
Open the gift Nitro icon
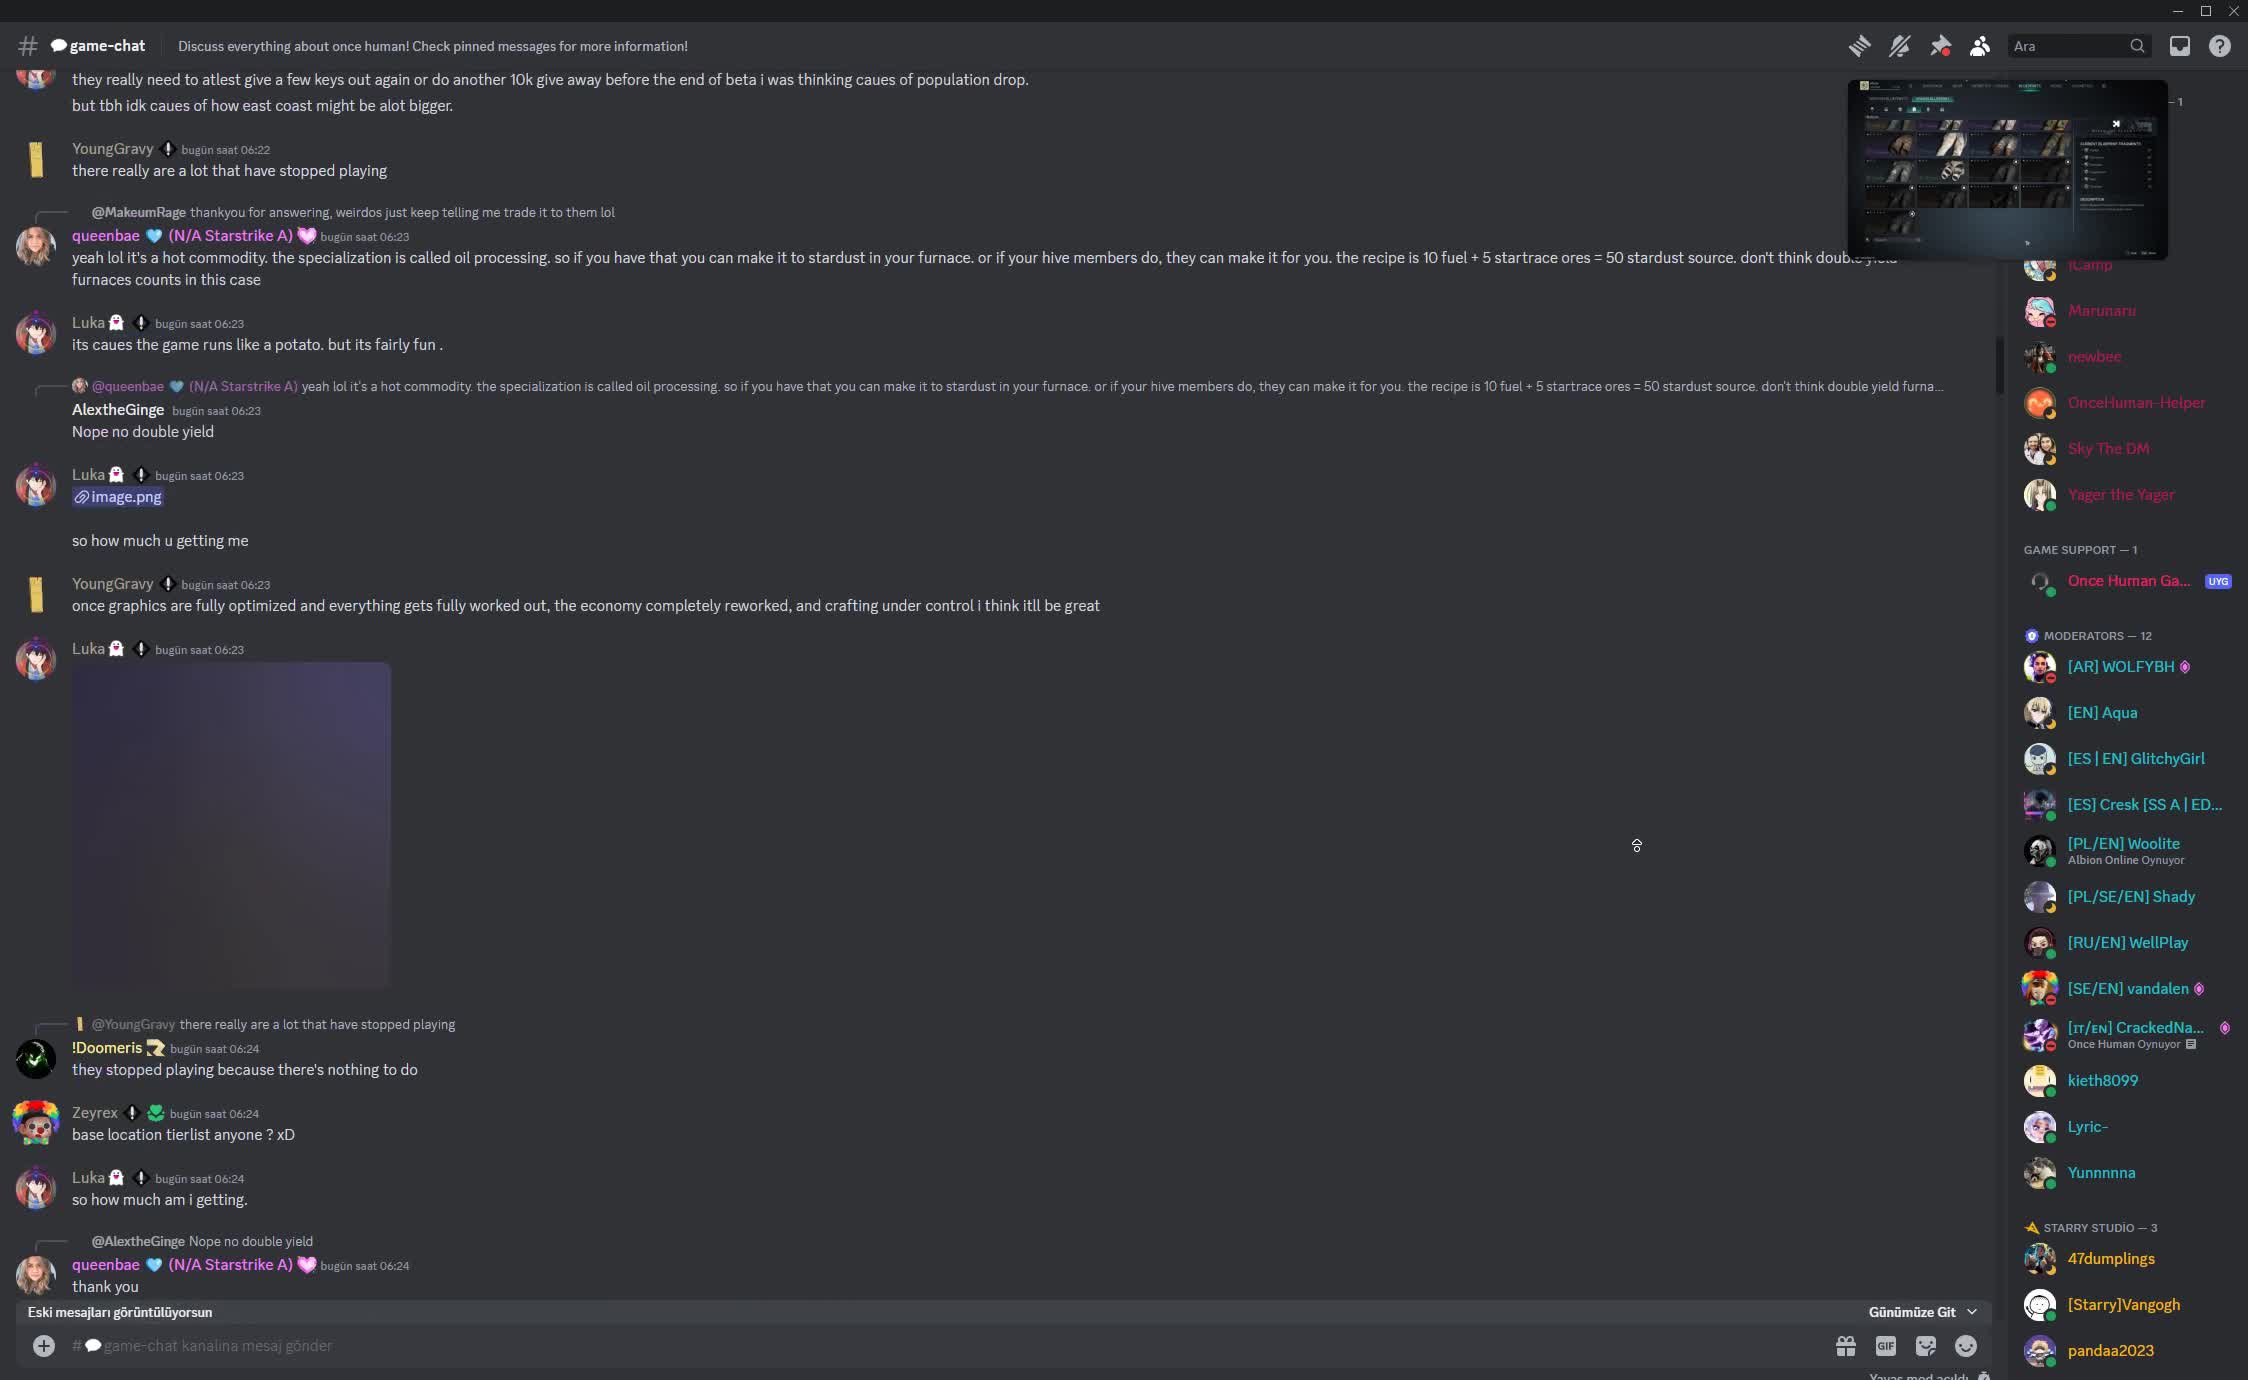(1846, 1346)
